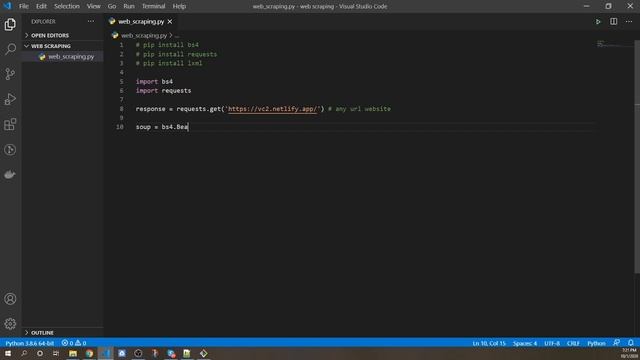Open Explorer panel More Actions ellipsis
Screen dimensions: 640x360
(91, 21)
